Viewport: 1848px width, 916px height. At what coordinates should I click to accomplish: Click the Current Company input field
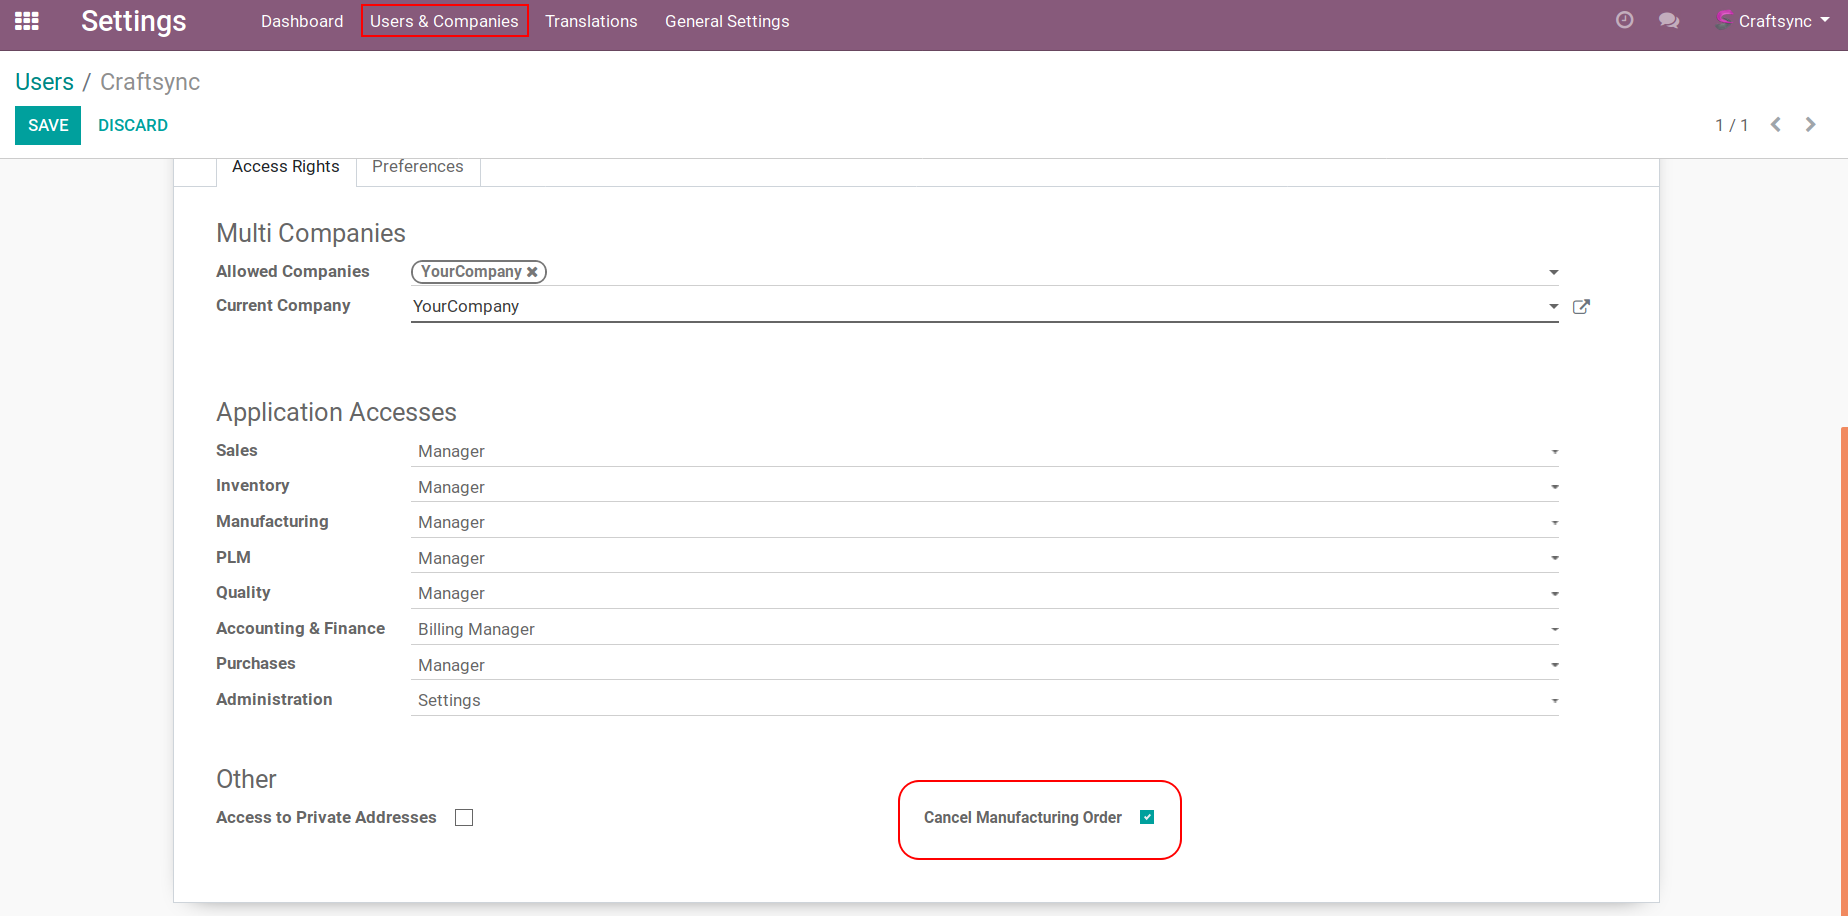pyautogui.click(x=970, y=307)
